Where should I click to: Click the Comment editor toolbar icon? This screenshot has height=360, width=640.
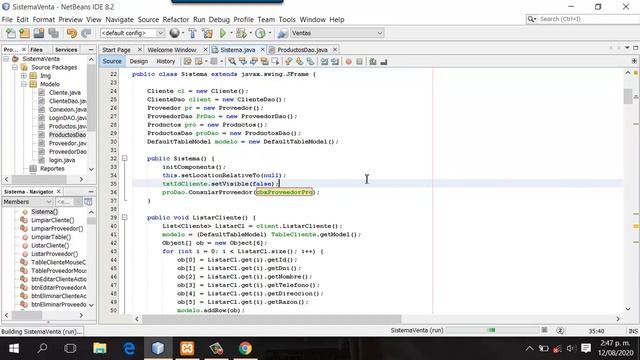(x=373, y=62)
